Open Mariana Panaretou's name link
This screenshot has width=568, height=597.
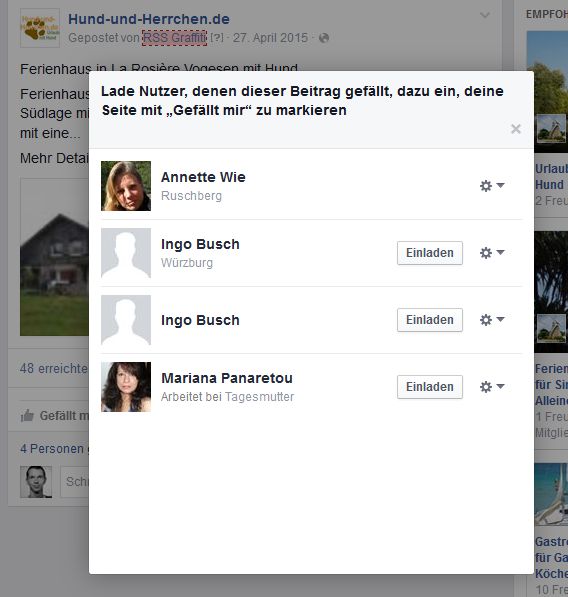tap(227, 378)
